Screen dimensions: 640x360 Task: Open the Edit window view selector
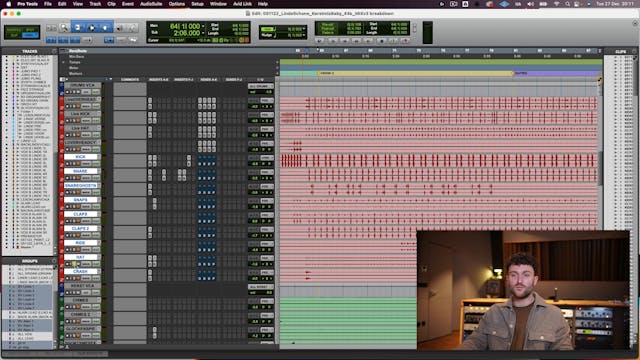[63, 80]
